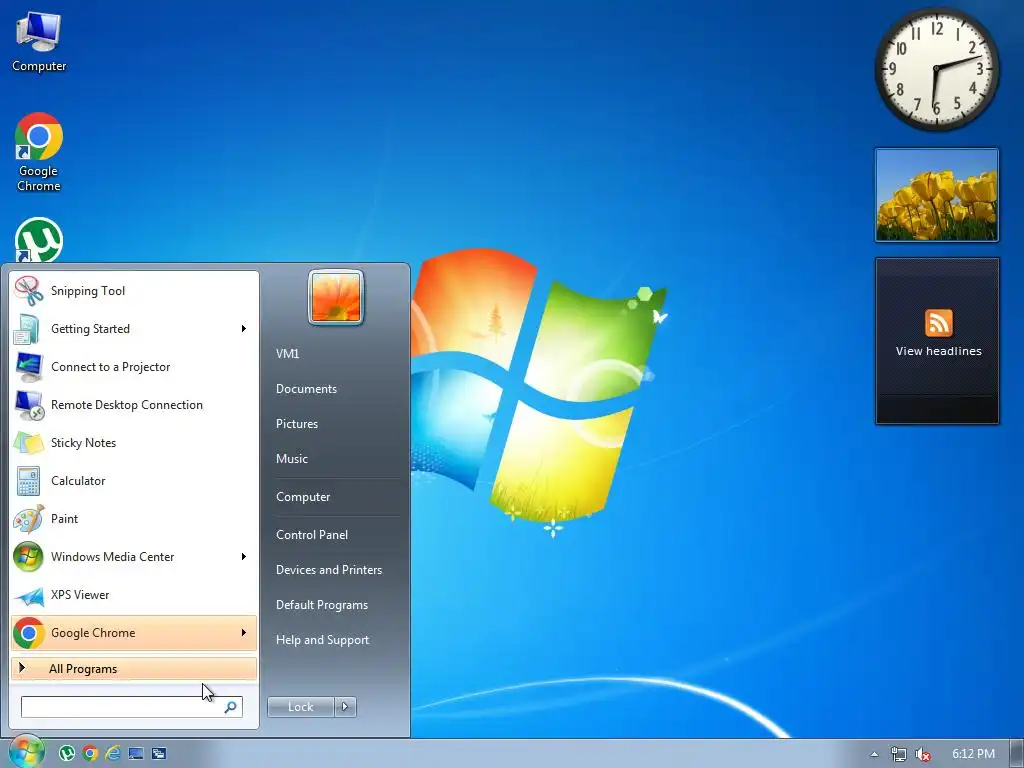Launch Internet Explorer from taskbar

click(113, 754)
